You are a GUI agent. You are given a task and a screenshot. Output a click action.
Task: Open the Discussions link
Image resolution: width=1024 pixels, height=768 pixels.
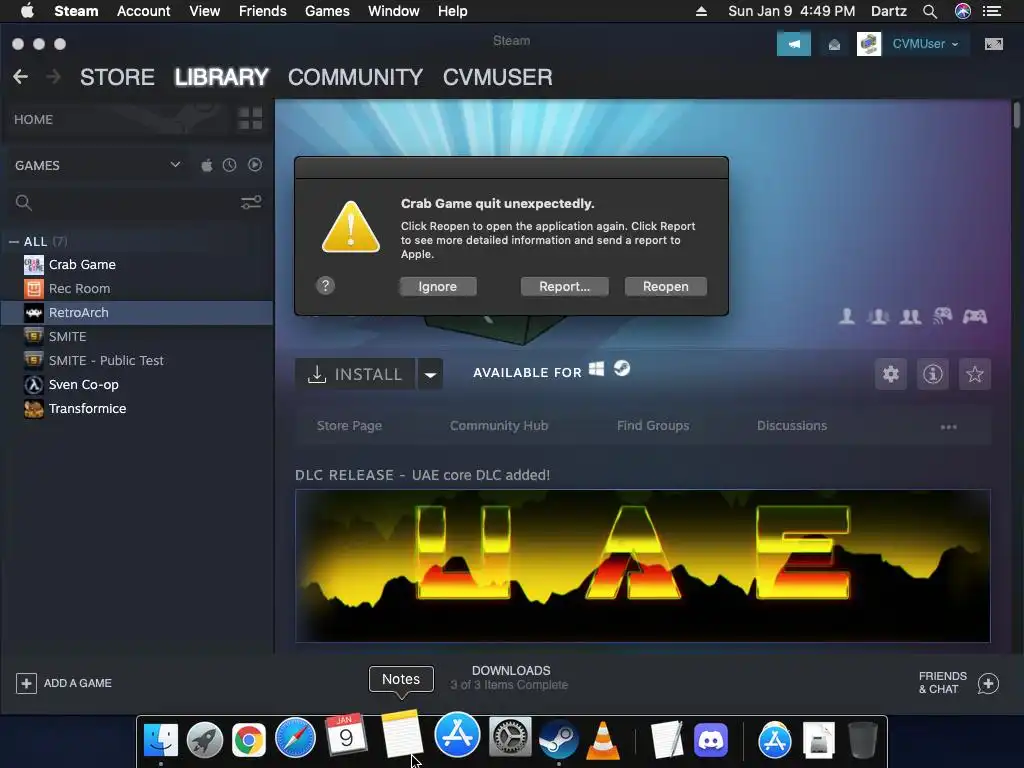click(792, 426)
